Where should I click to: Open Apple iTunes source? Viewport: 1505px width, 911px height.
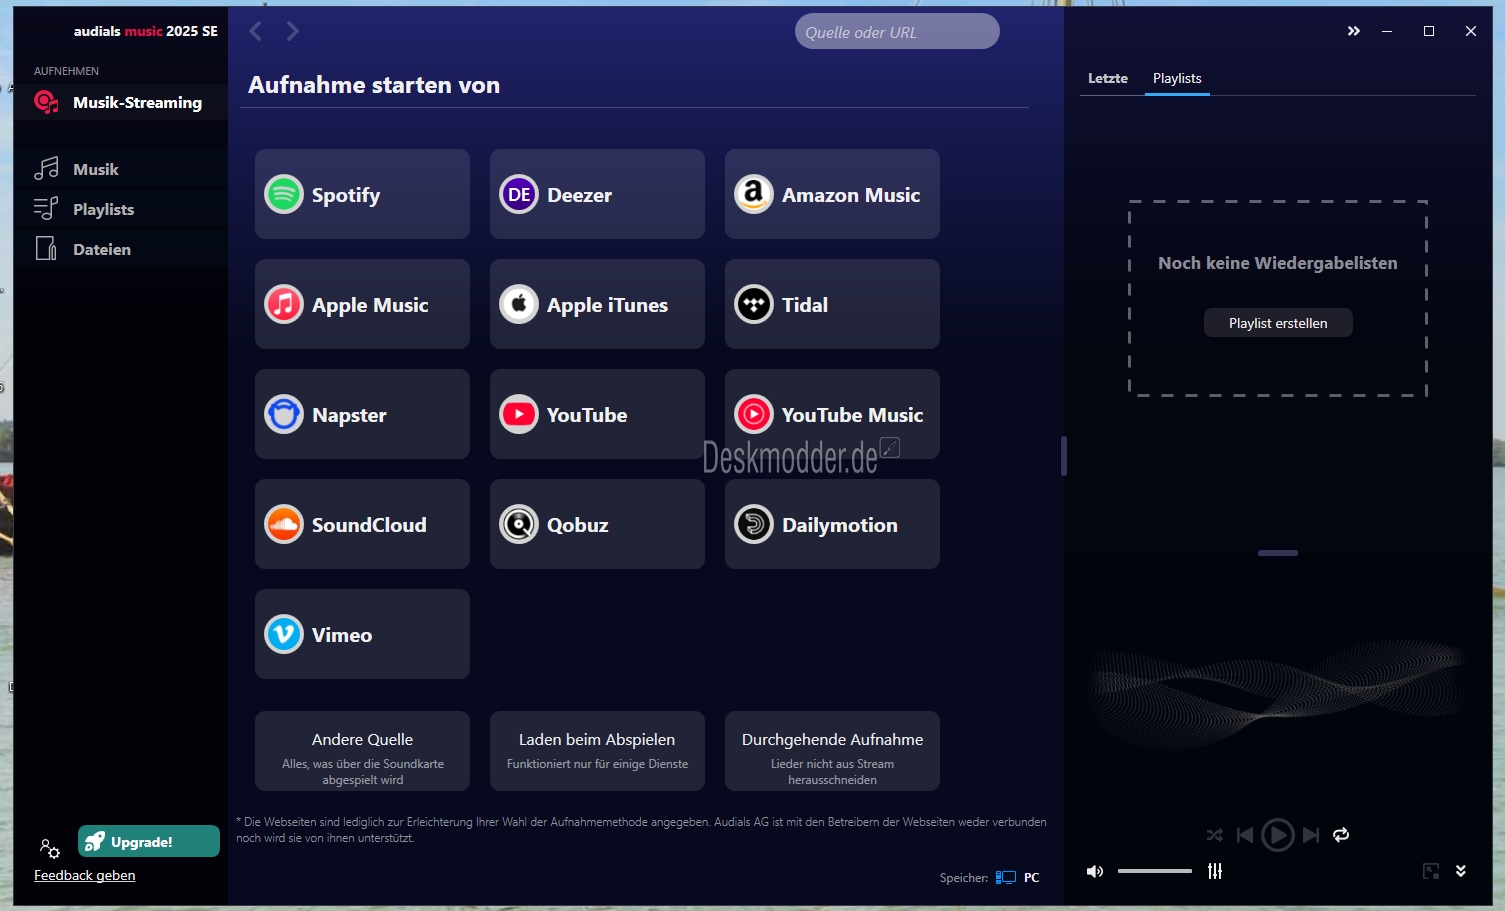[597, 304]
